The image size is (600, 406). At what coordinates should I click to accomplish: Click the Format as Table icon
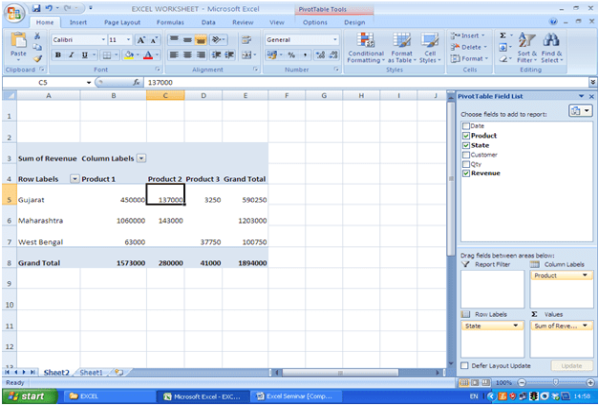click(x=402, y=46)
